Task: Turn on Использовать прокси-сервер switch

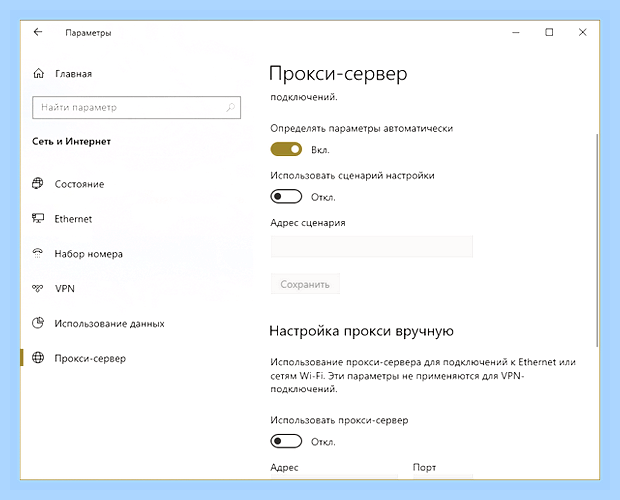Action: [x=286, y=441]
